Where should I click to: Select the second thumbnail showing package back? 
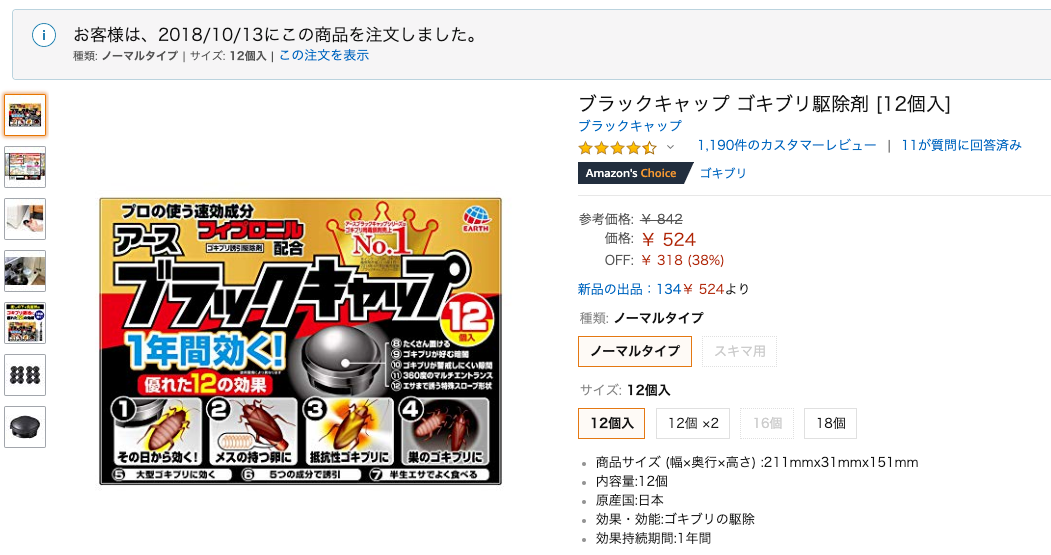[25, 167]
